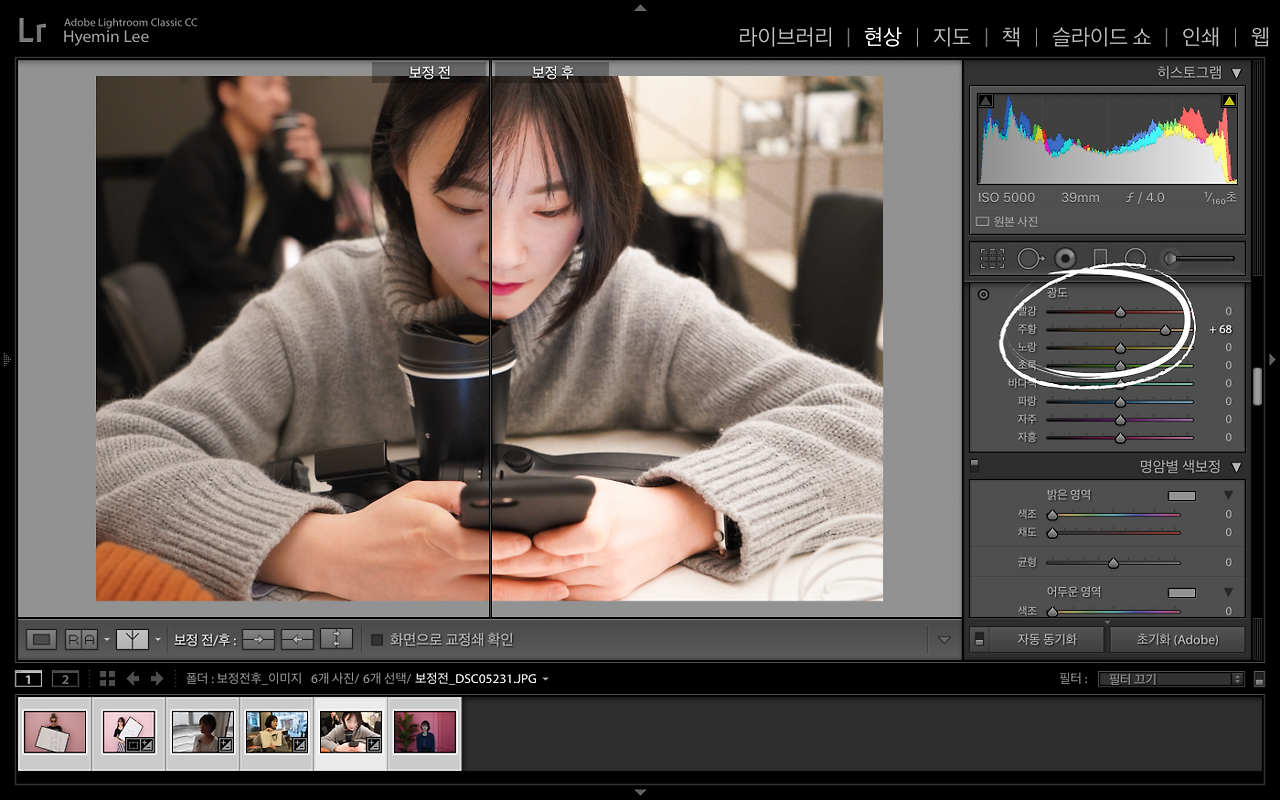This screenshot has width=1280, height=800.
Task: Collapse the 히스토그램 panel
Action: tap(1237, 72)
